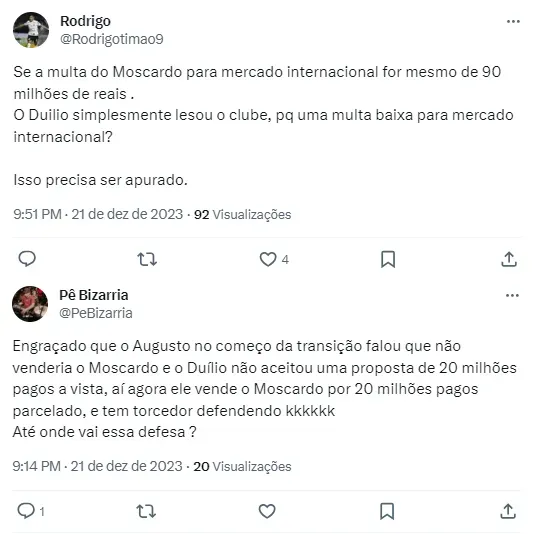Bookmark Rodrigo's tweet
This screenshot has height=534, width=535.
coord(388,259)
